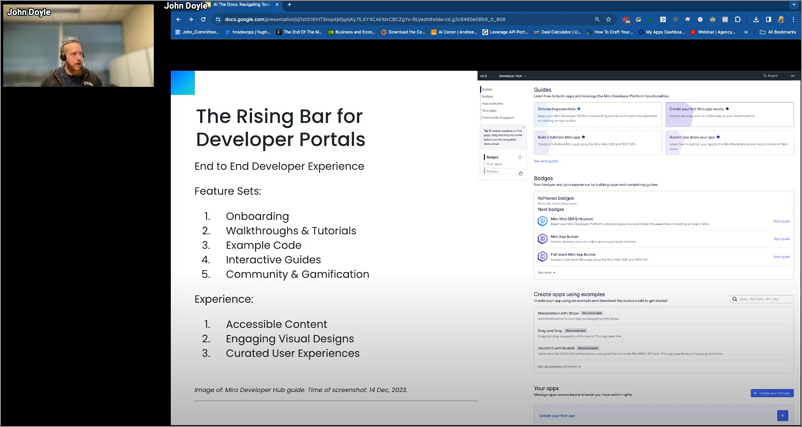The width and height of the screenshot is (802, 427).
Task: Select Community & support in the sidebar
Action: pyautogui.click(x=498, y=118)
